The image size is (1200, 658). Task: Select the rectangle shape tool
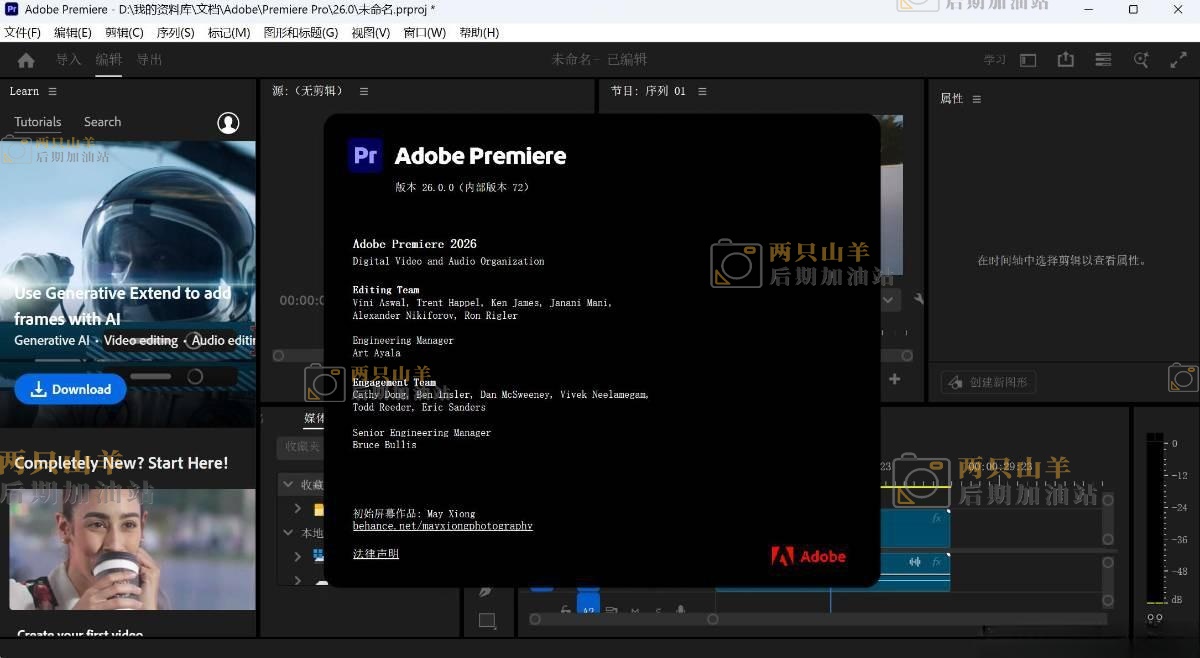point(487,621)
